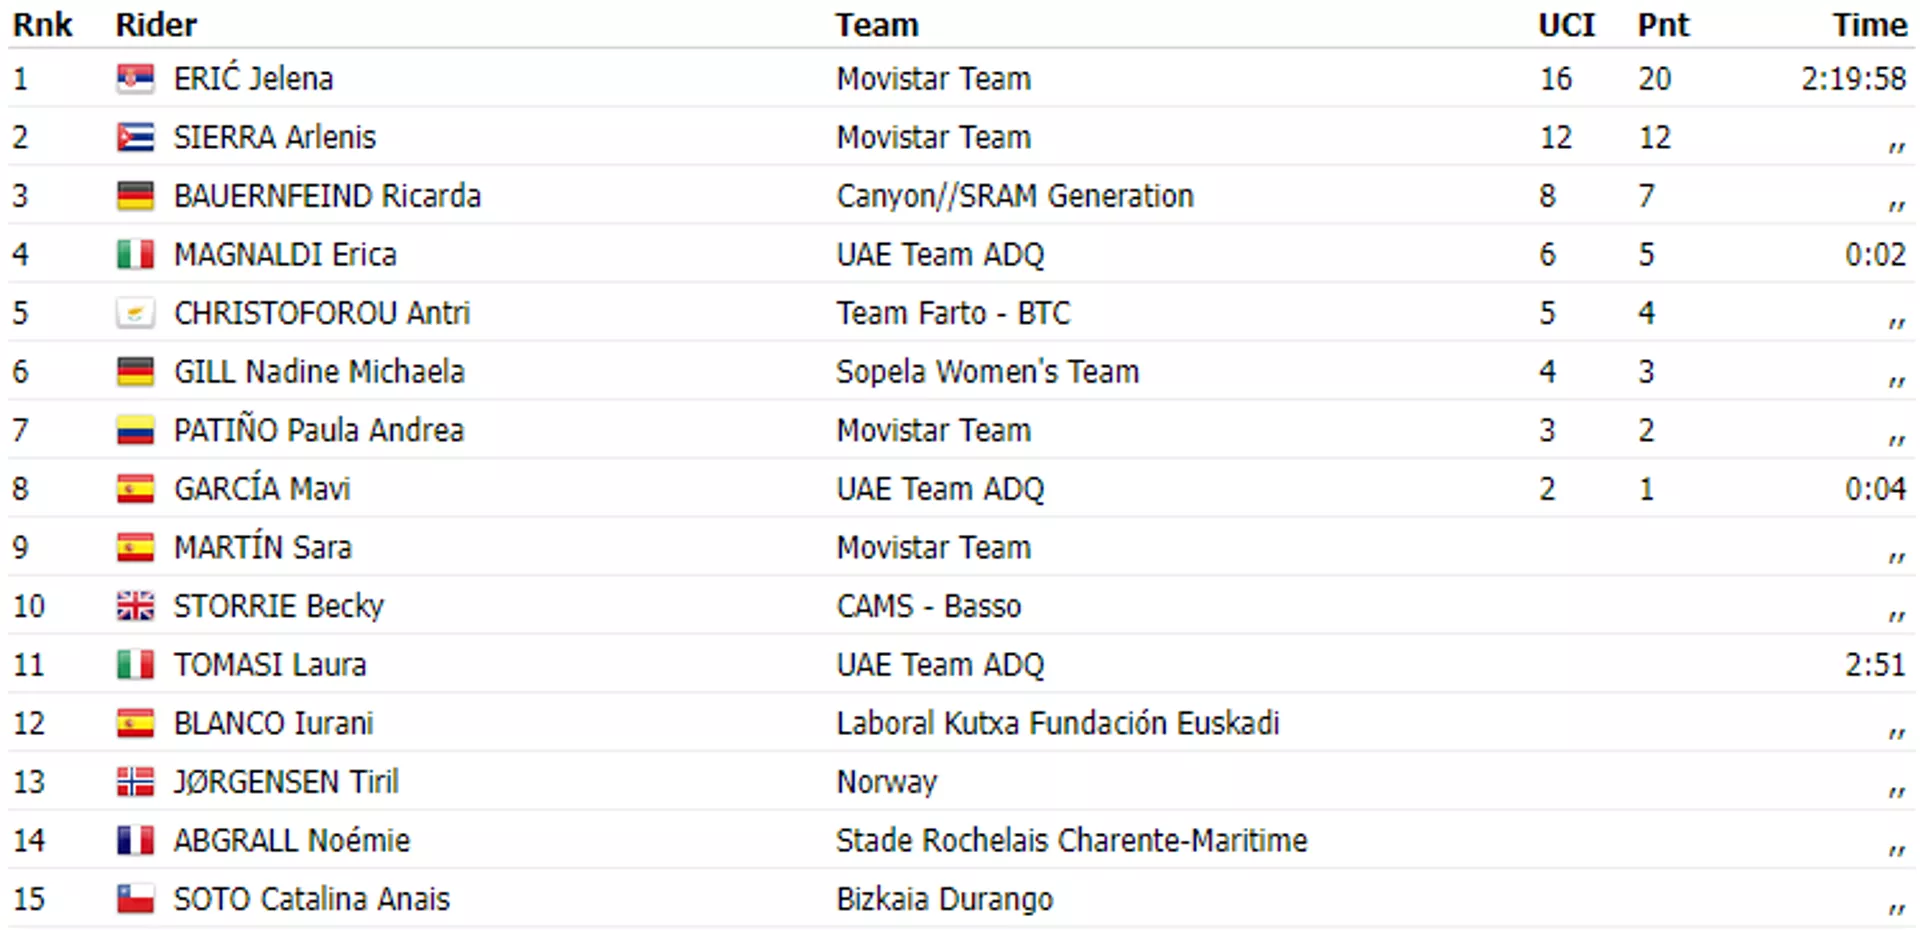
Task: Sort by the UCI column header
Action: click(x=1566, y=25)
